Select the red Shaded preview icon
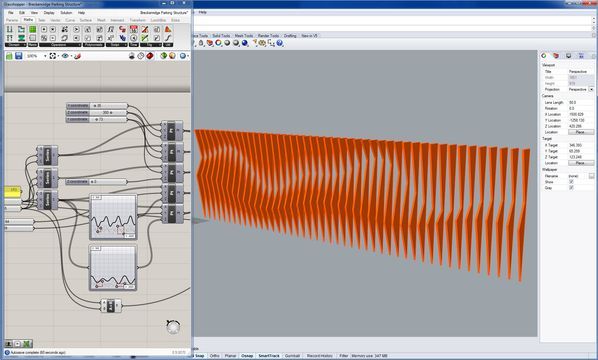The height and width of the screenshot is (360, 598). (x=150, y=56)
